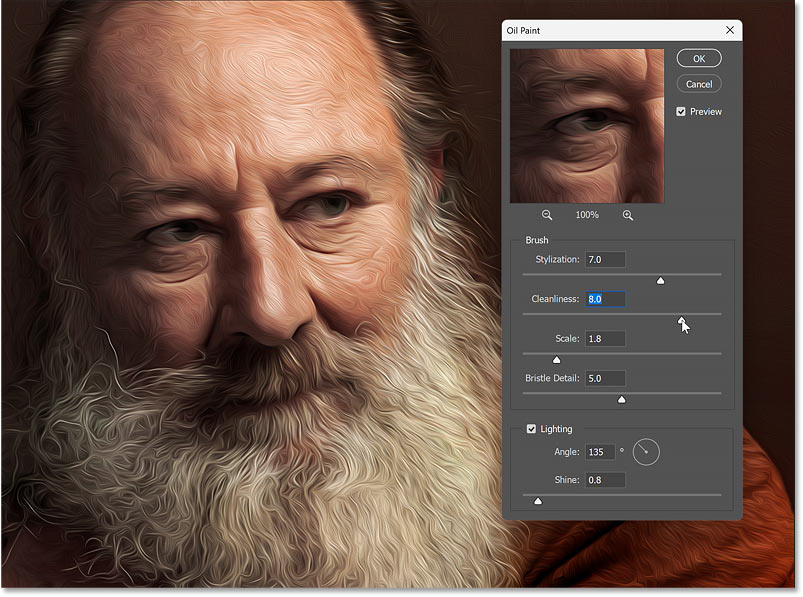Click the Stylization slider handle
The image size is (803, 597).
click(x=660, y=281)
